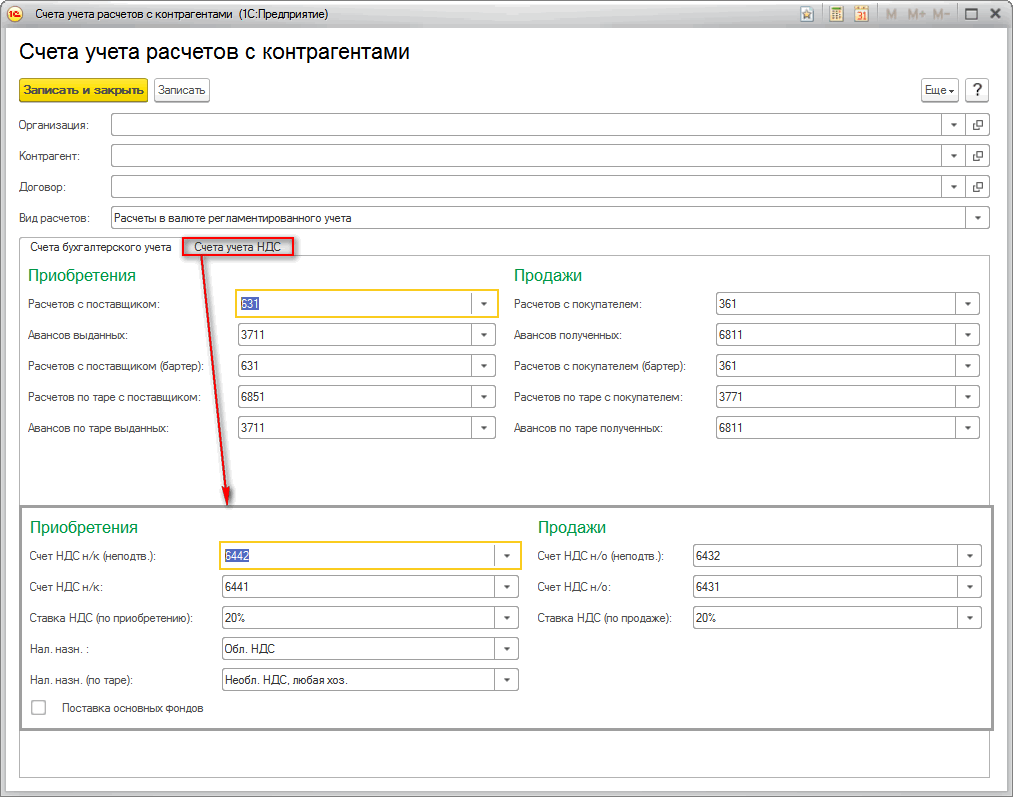Open the Контрагент record with its open icon

click(978, 156)
